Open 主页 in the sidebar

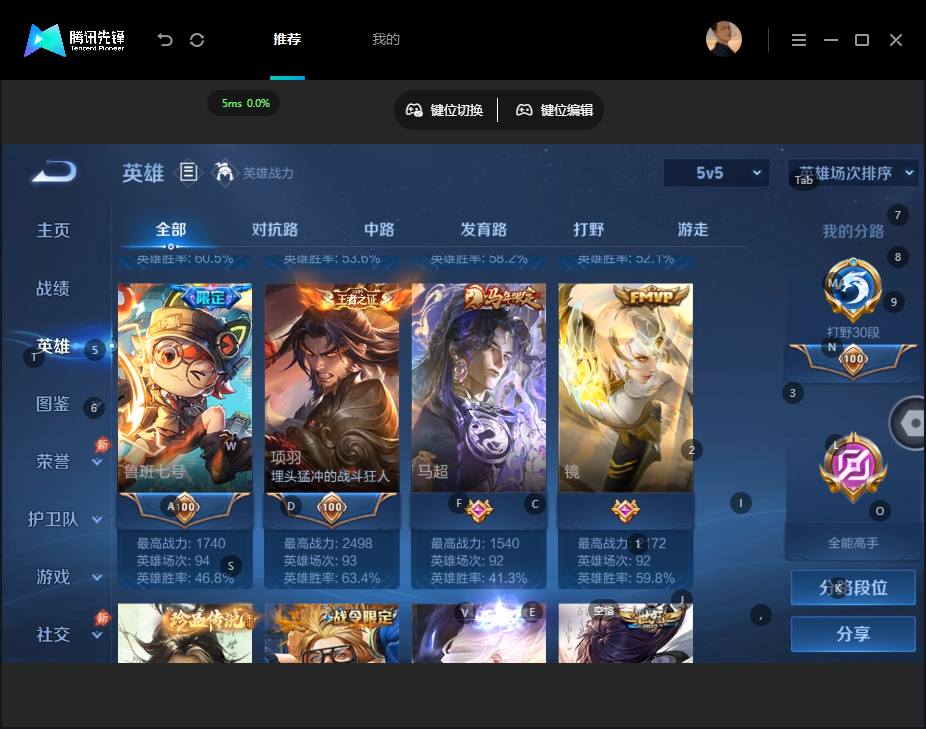coord(53,230)
